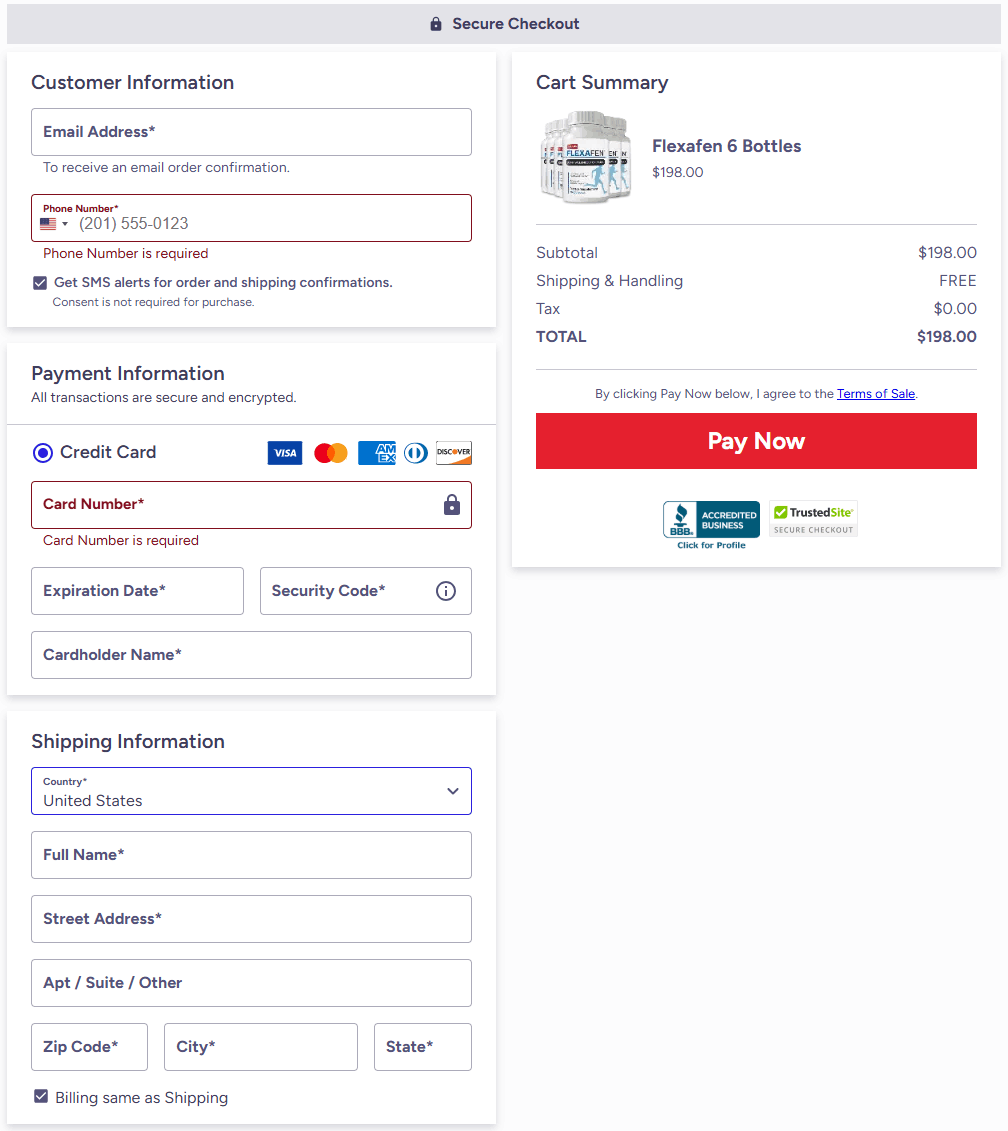Click the American Express card icon
The height and width of the screenshot is (1131, 1008).
click(x=377, y=453)
